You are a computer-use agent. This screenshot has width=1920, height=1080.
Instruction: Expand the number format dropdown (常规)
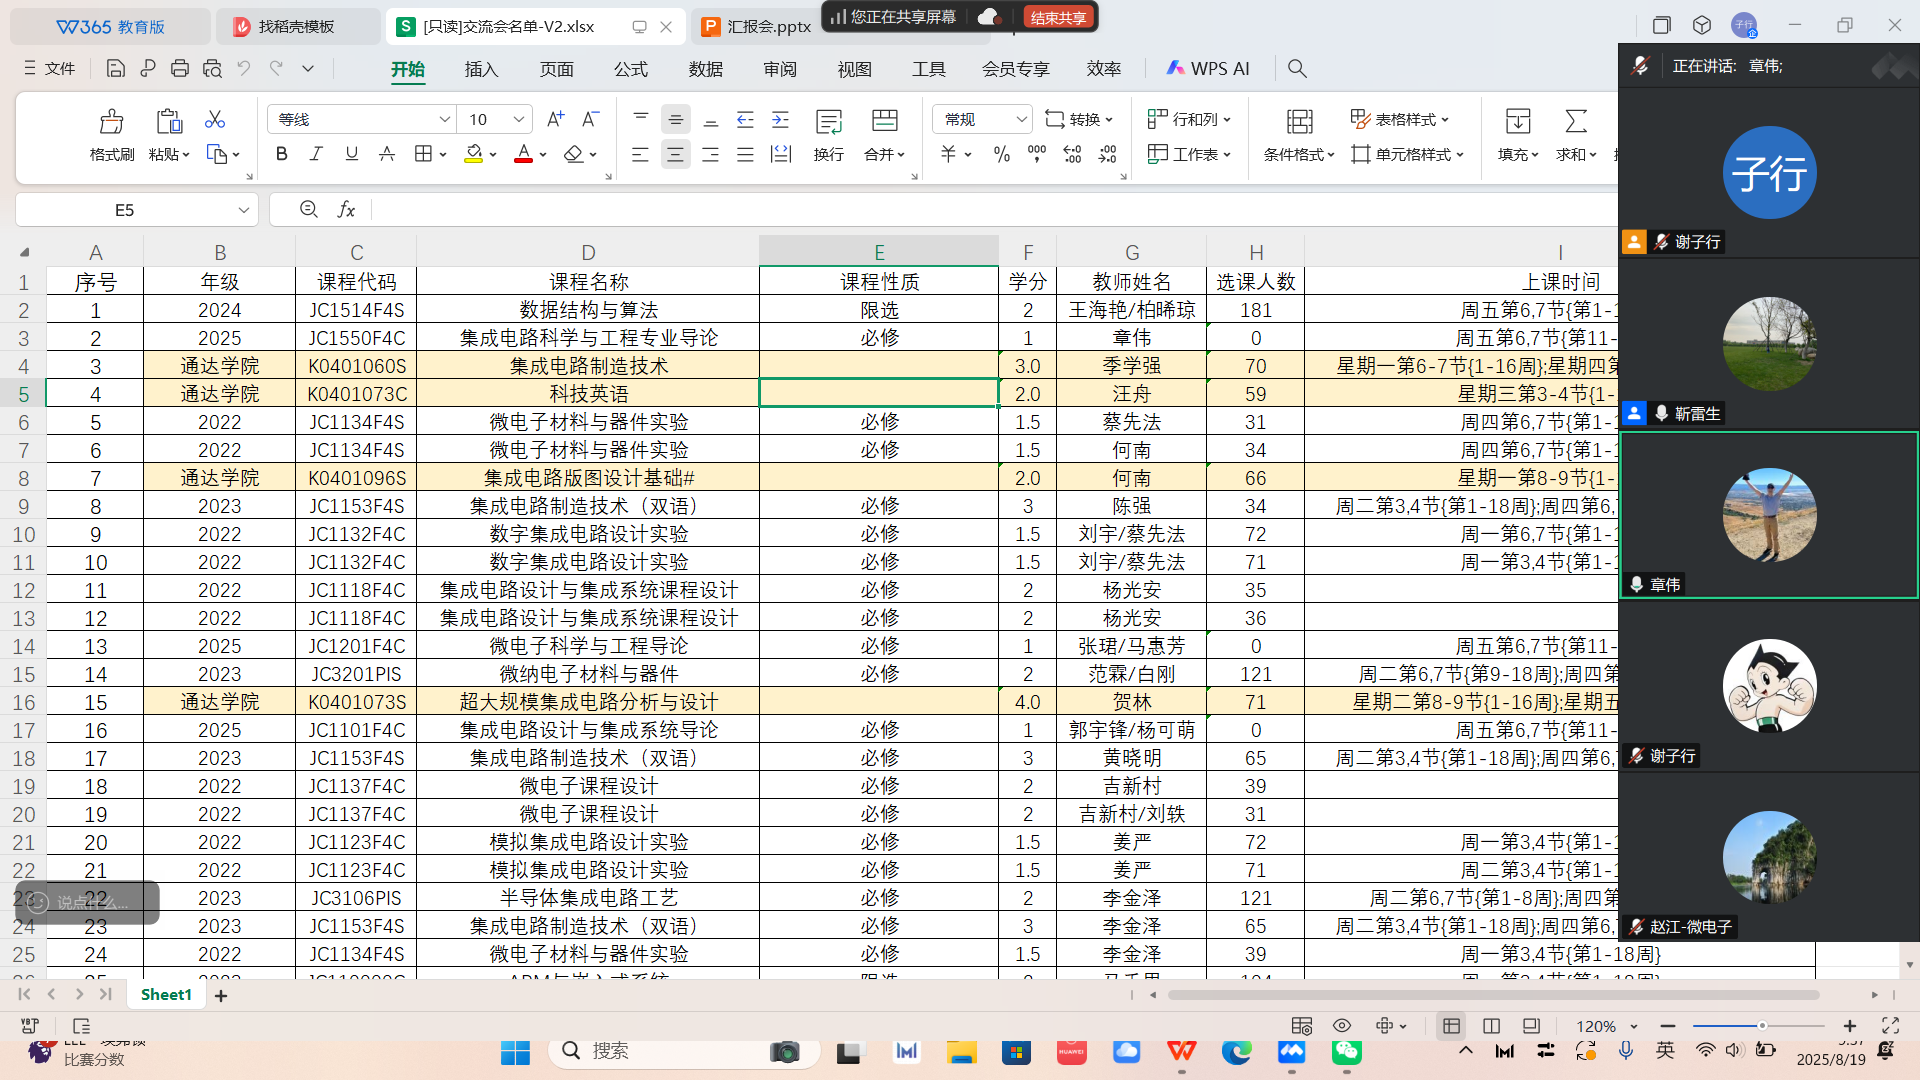(1021, 119)
